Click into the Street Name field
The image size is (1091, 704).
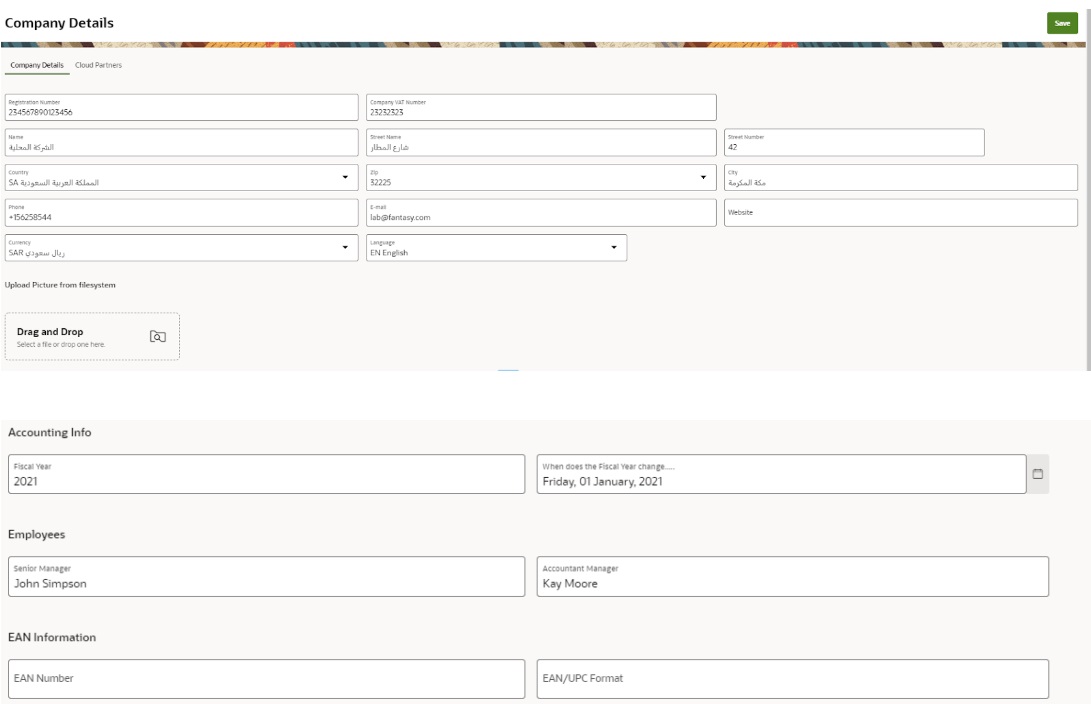pos(541,142)
